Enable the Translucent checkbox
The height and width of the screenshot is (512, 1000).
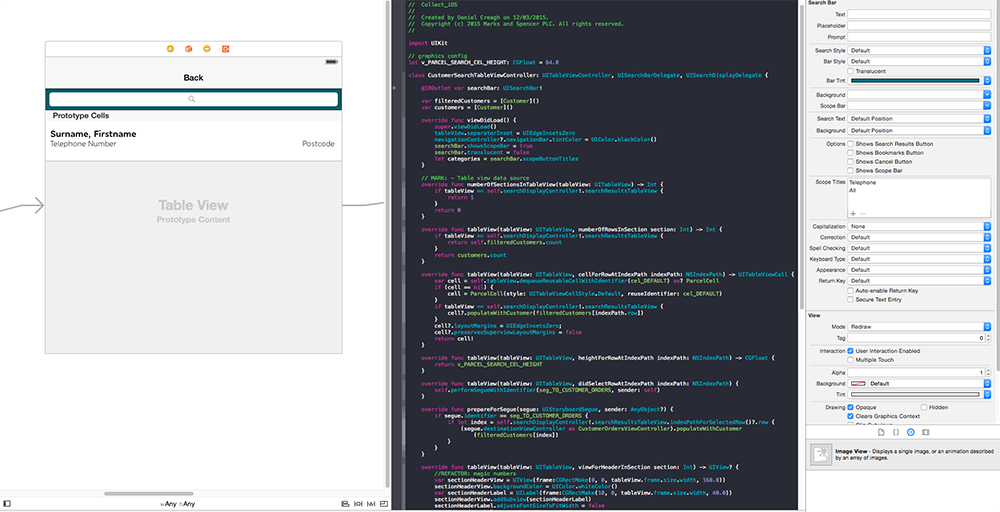click(850, 71)
